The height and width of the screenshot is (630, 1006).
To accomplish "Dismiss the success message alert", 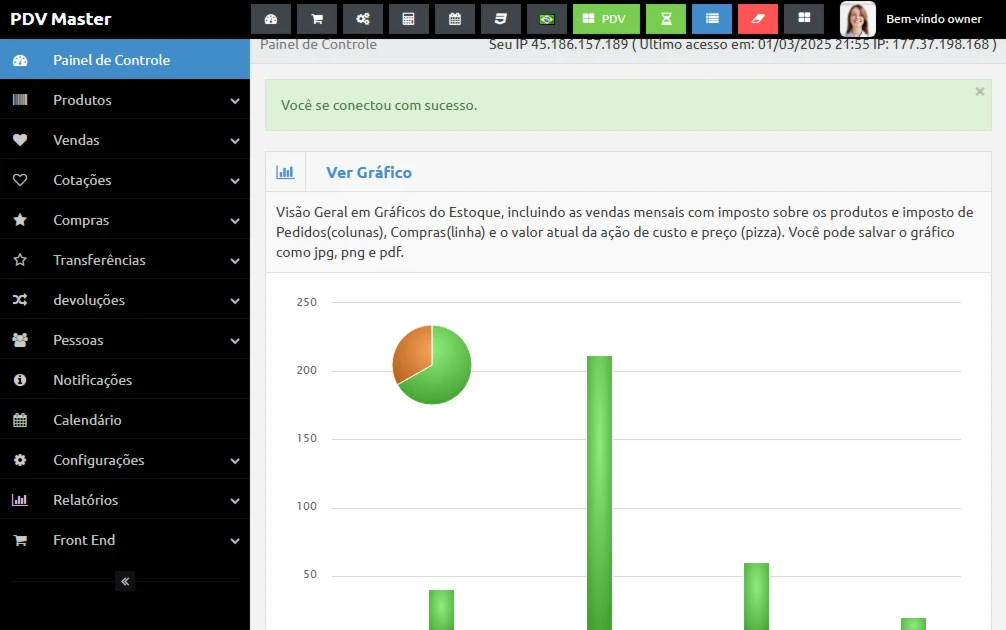I will 980,91.
